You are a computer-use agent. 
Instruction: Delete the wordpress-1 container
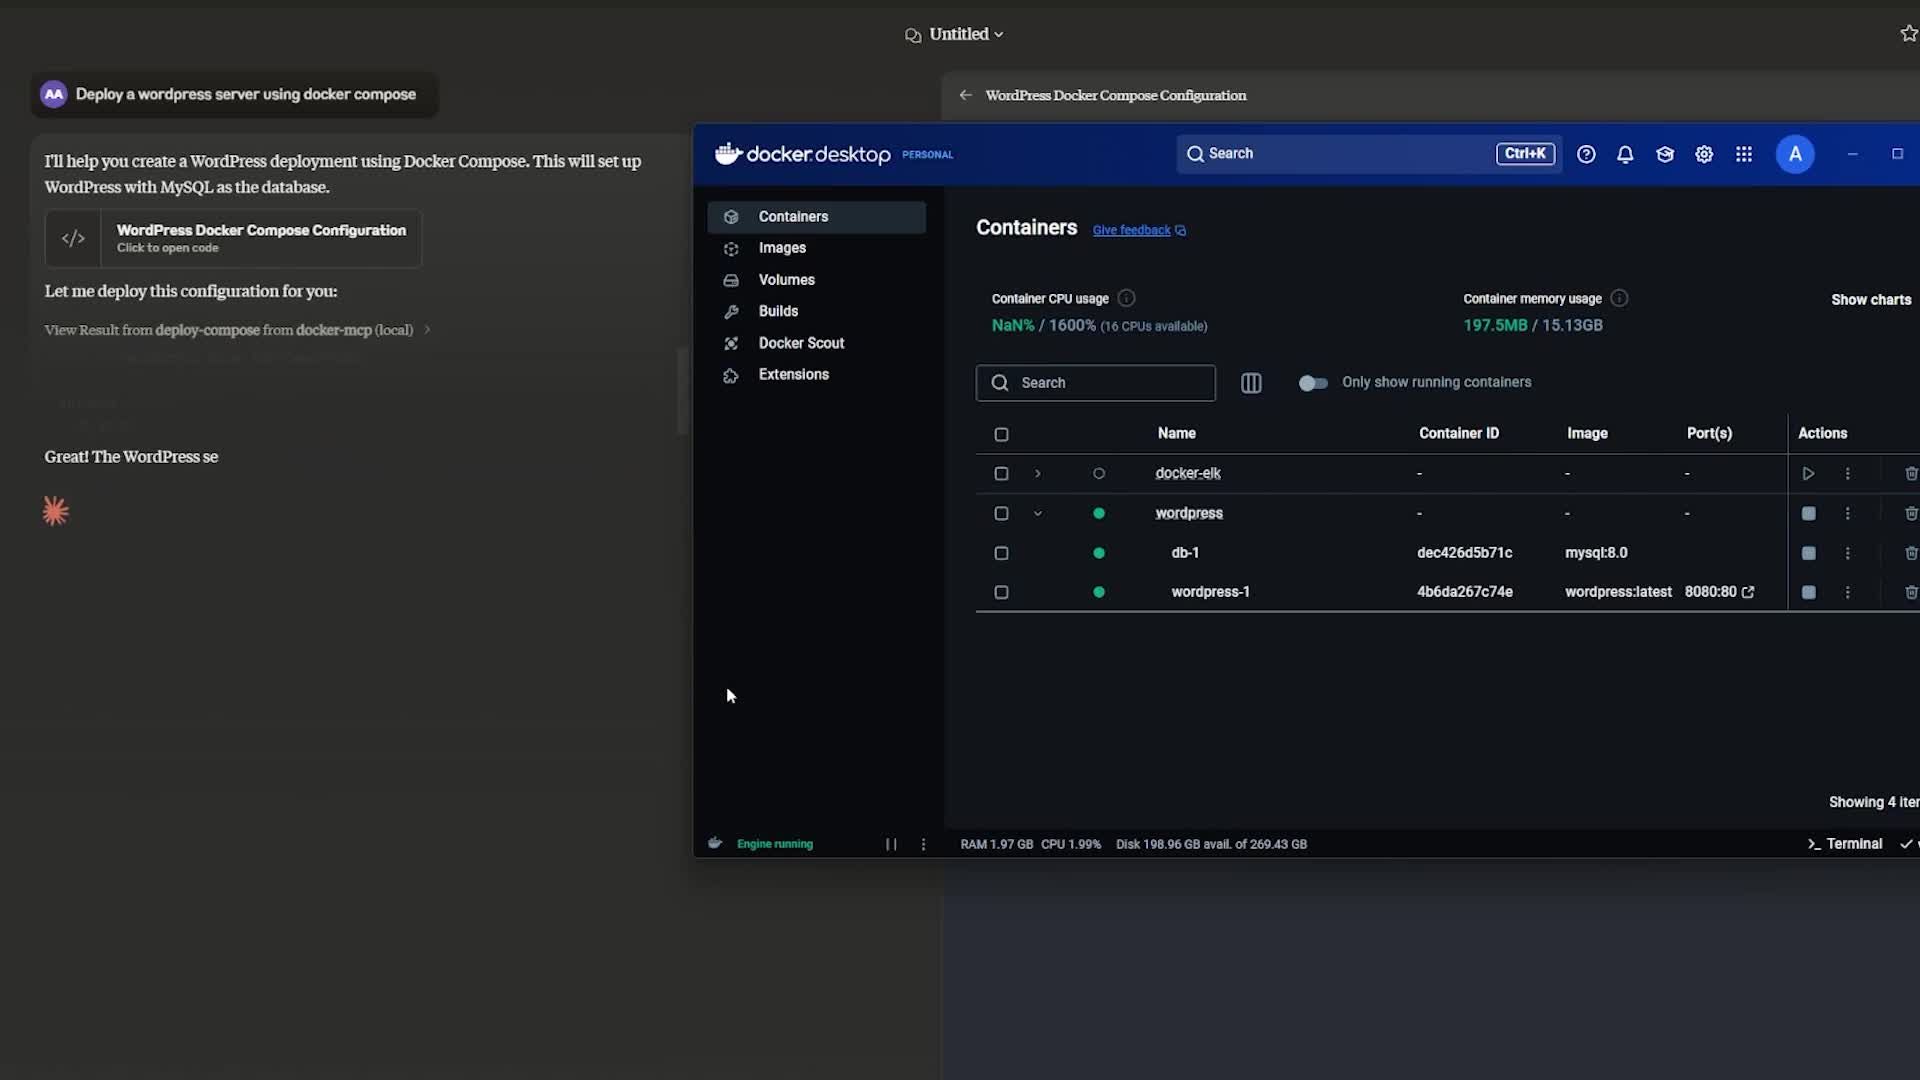1910,592
